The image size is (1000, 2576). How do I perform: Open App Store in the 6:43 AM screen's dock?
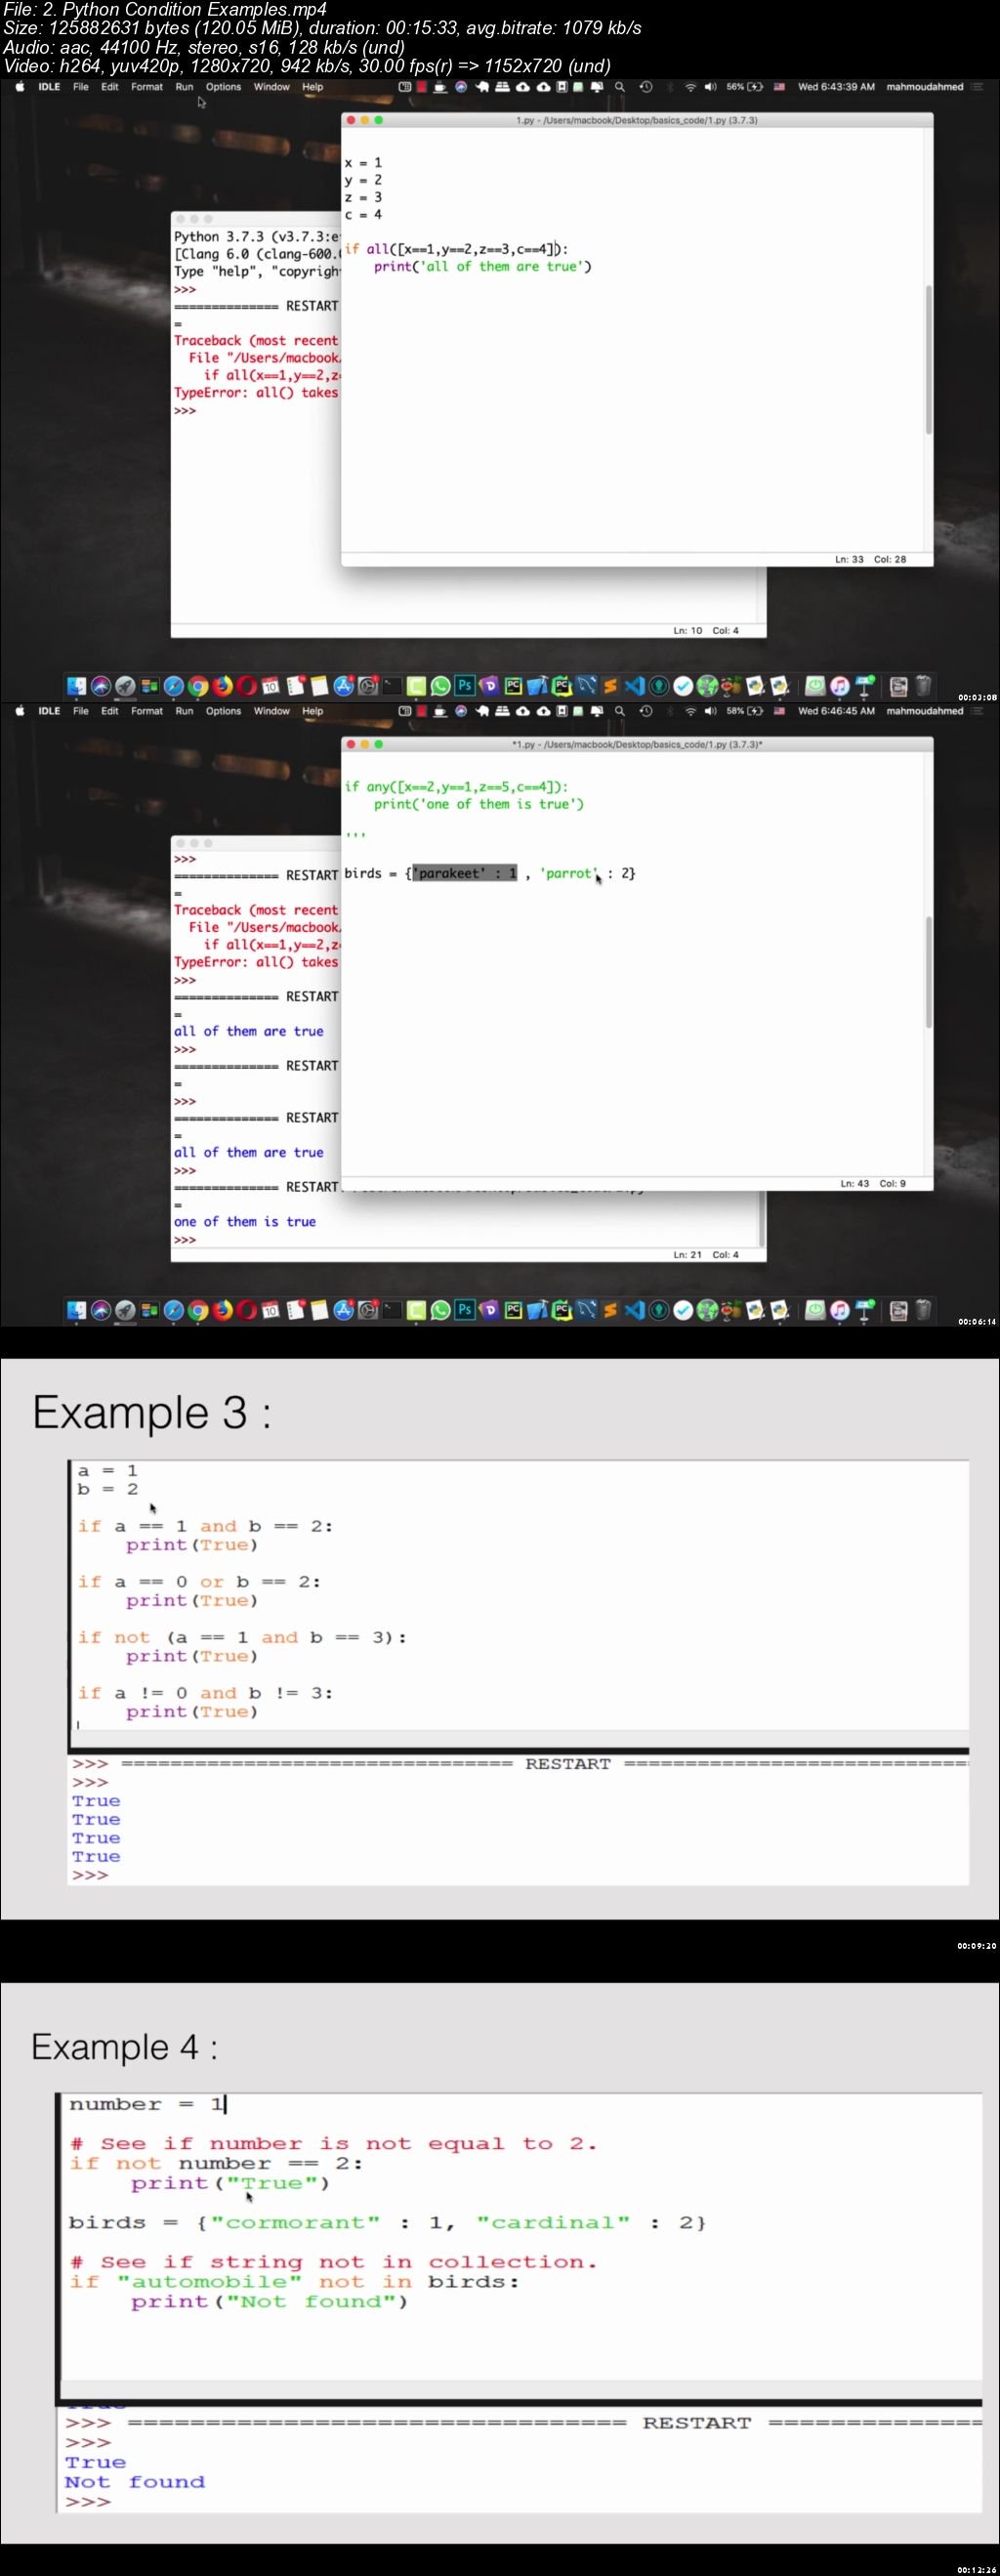[343, 685]
